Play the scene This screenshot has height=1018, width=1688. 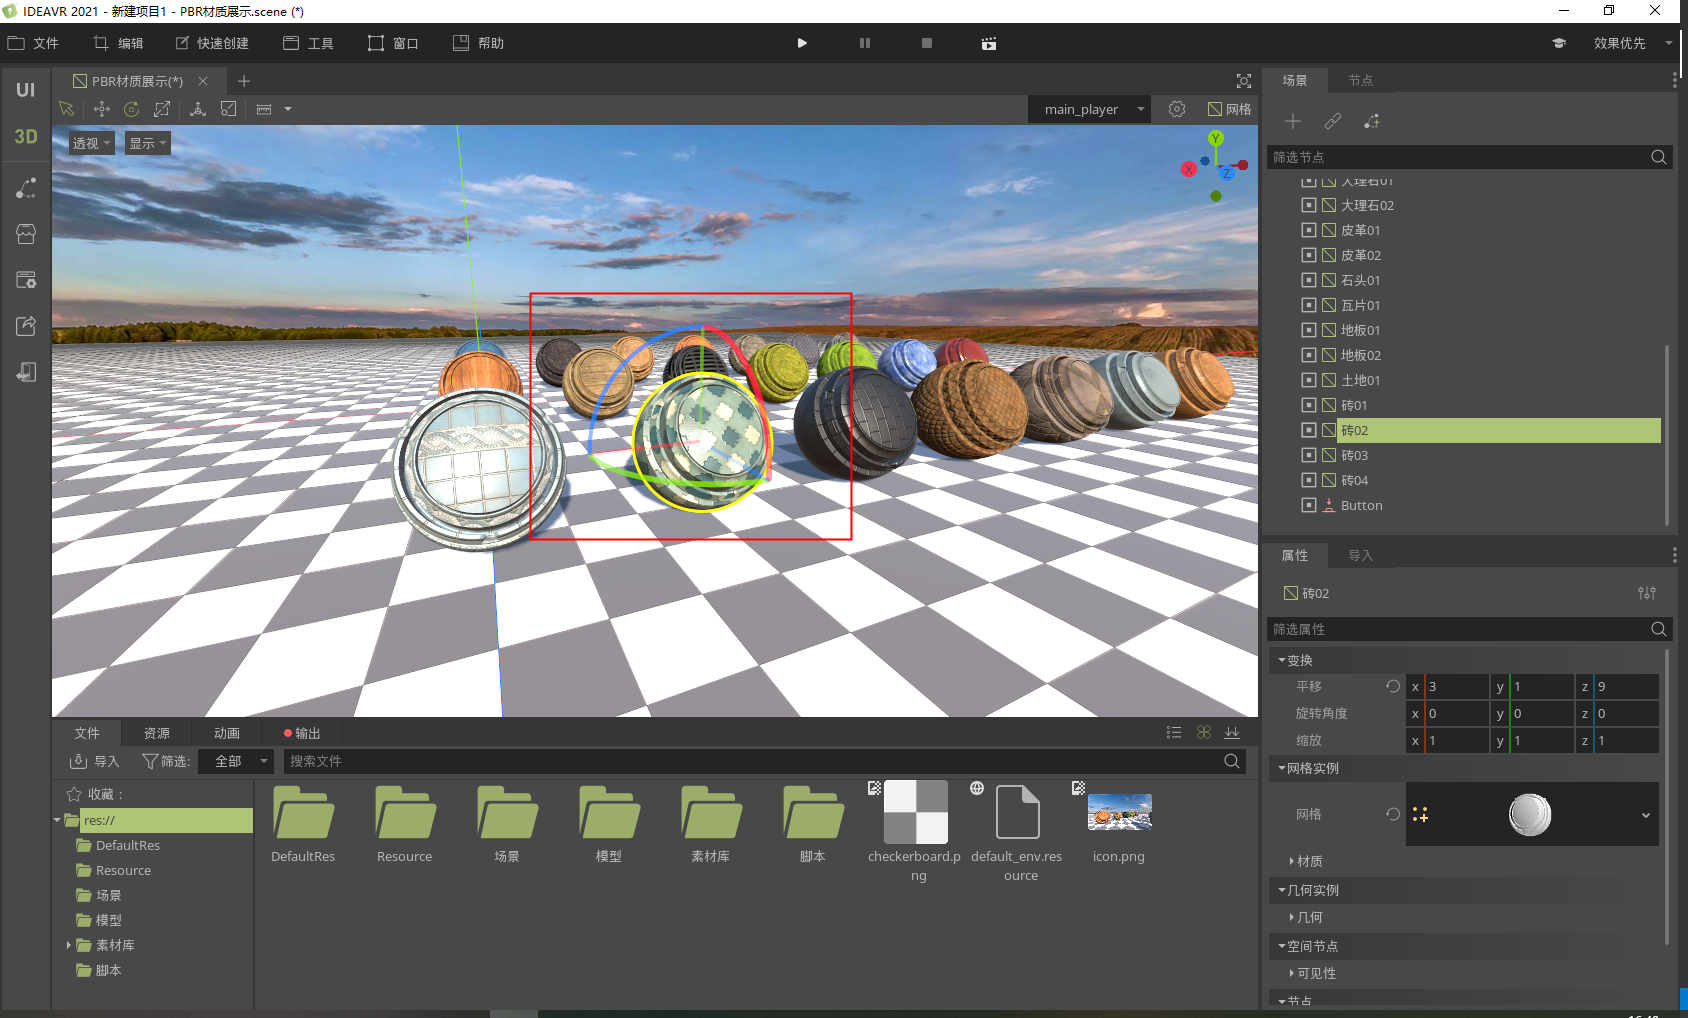pyautogui.click(x=802, y=43)
